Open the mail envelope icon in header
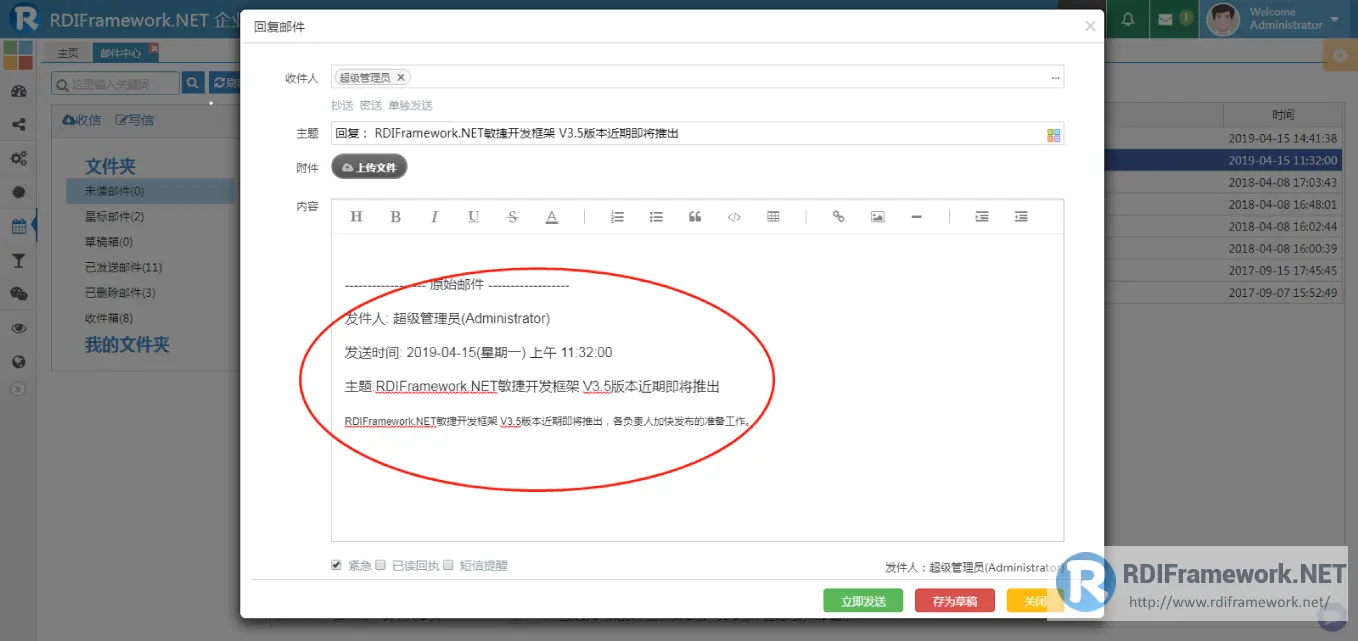Image resolution: width=1358 pixels, height=641 pixels. click(1165, 19)
